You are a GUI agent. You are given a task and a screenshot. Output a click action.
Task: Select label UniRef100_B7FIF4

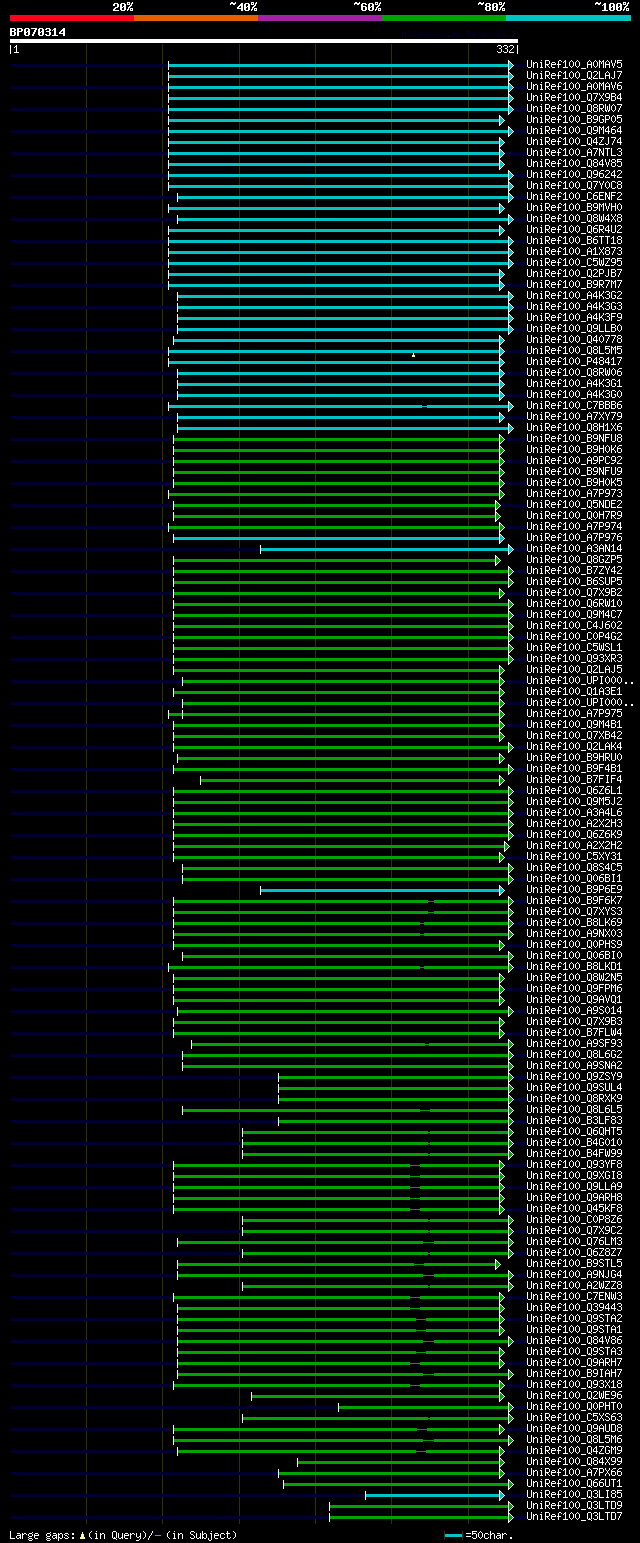pyautogui.click(x=574, y=779)
